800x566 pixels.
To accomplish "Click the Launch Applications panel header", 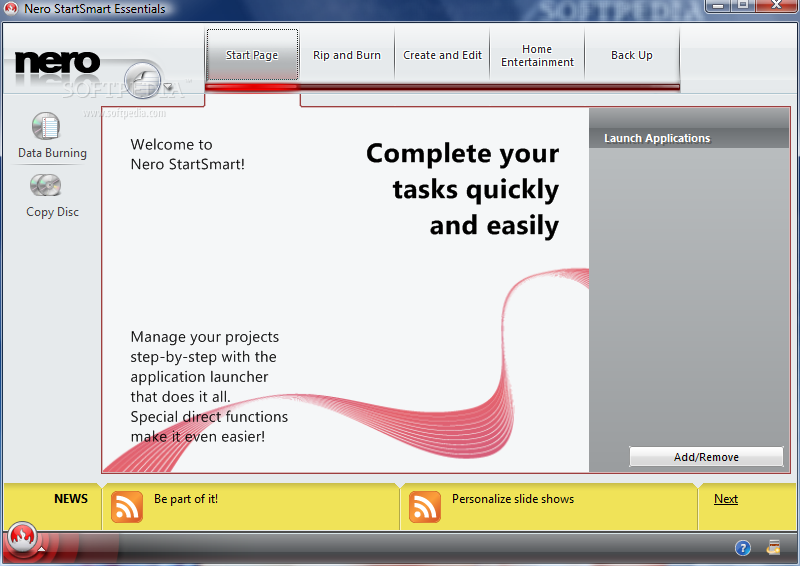I will 689,138.
